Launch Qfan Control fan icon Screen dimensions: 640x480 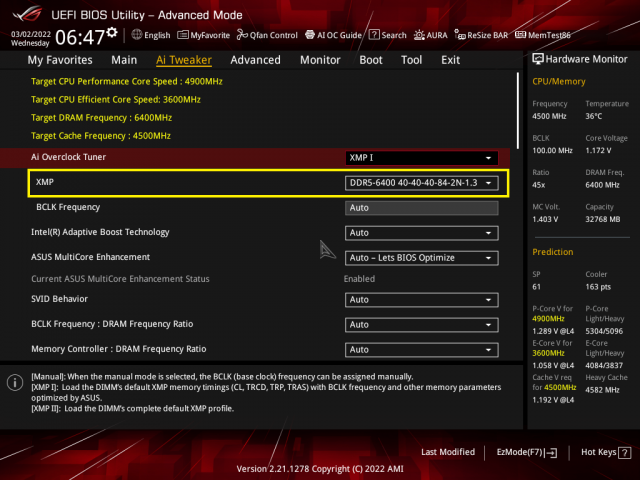(242, 35)
